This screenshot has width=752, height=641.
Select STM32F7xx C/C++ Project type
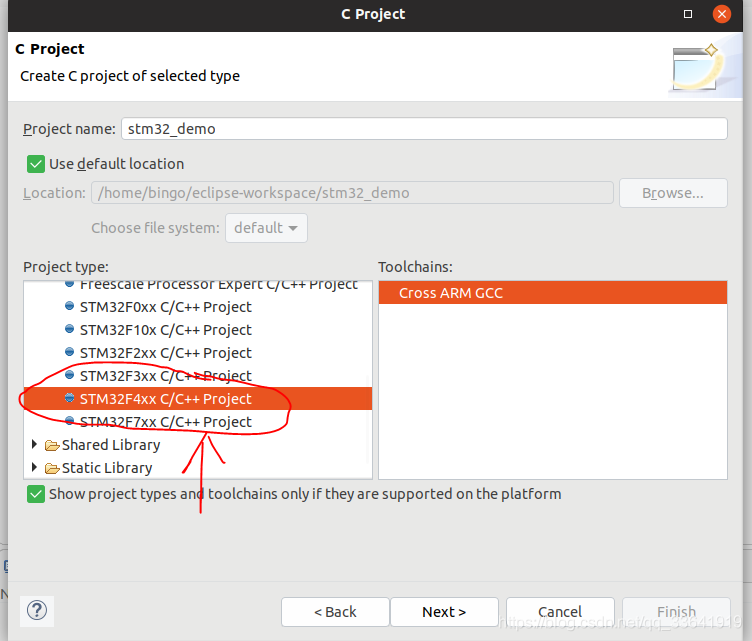[165, 422]
